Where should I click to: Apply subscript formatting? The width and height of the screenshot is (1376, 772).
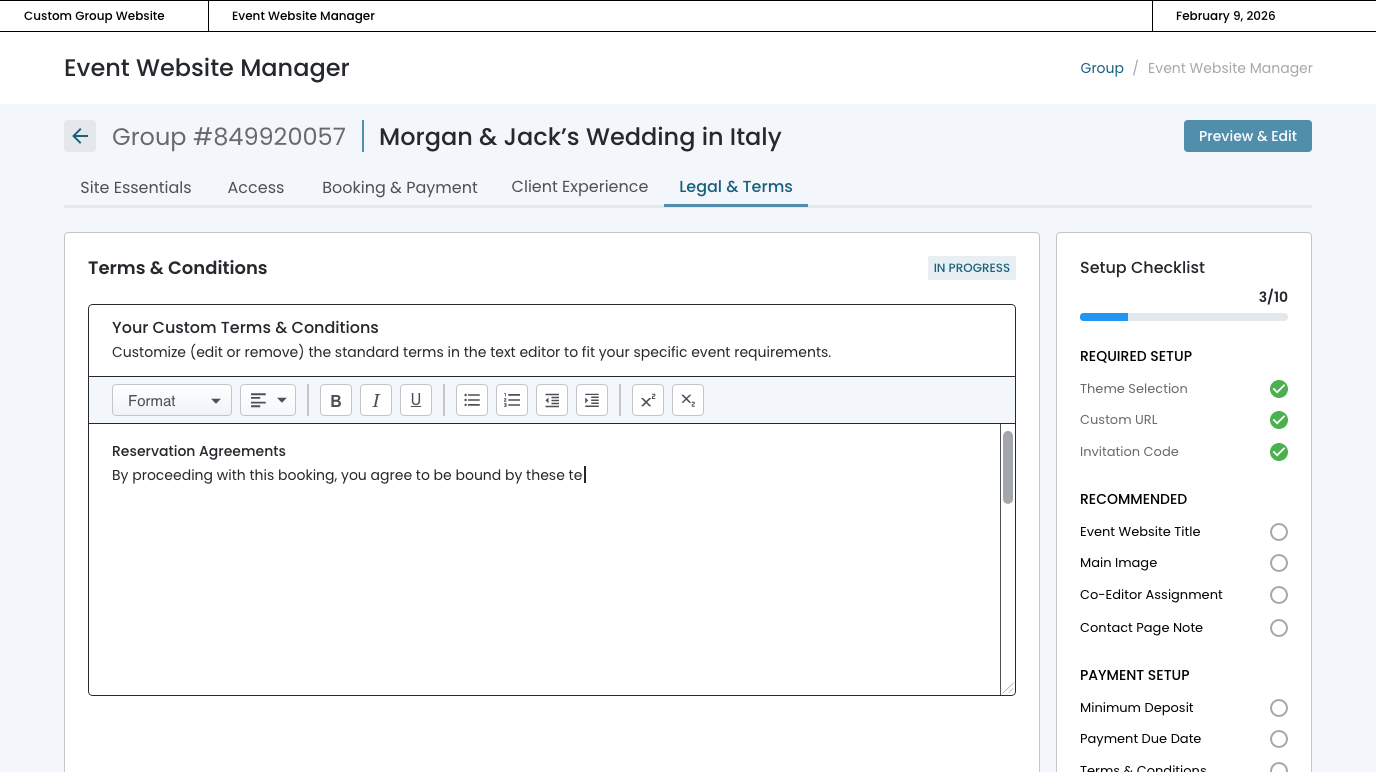pos(688,400)
